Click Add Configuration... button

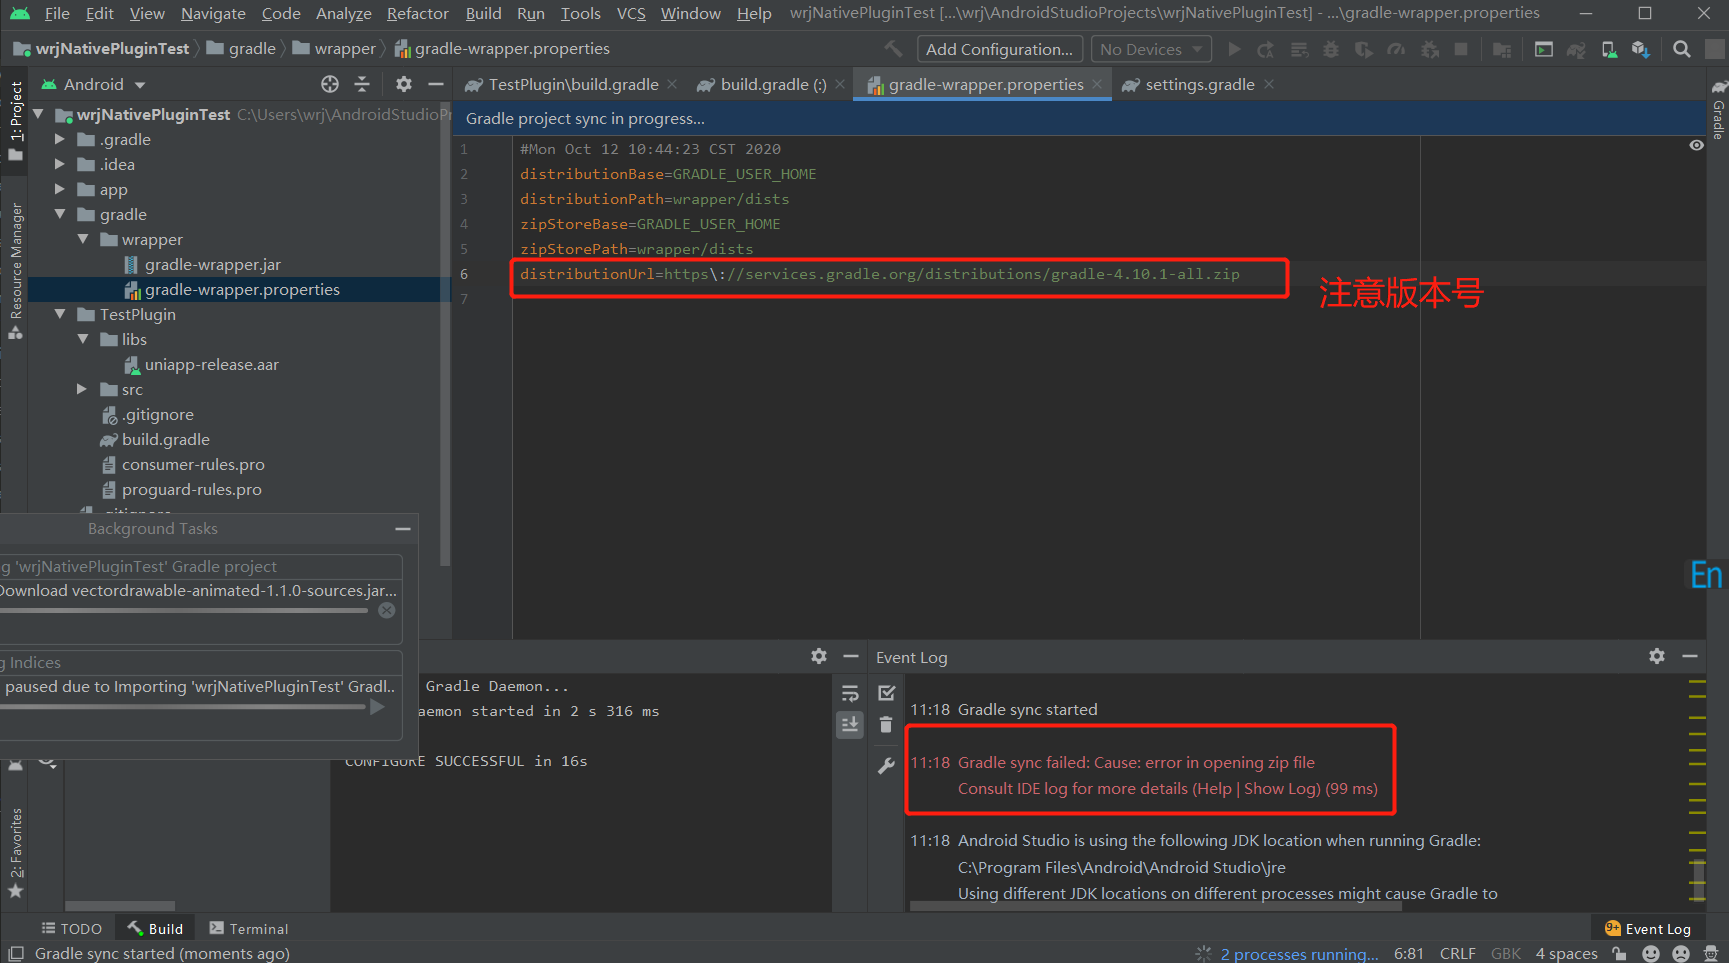(999, 49)
